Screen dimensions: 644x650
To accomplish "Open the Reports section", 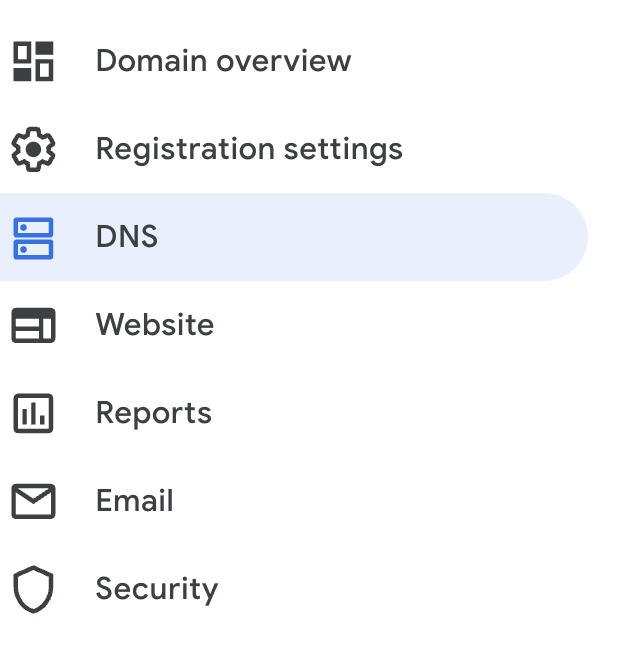I will click(x=154, y=413).
